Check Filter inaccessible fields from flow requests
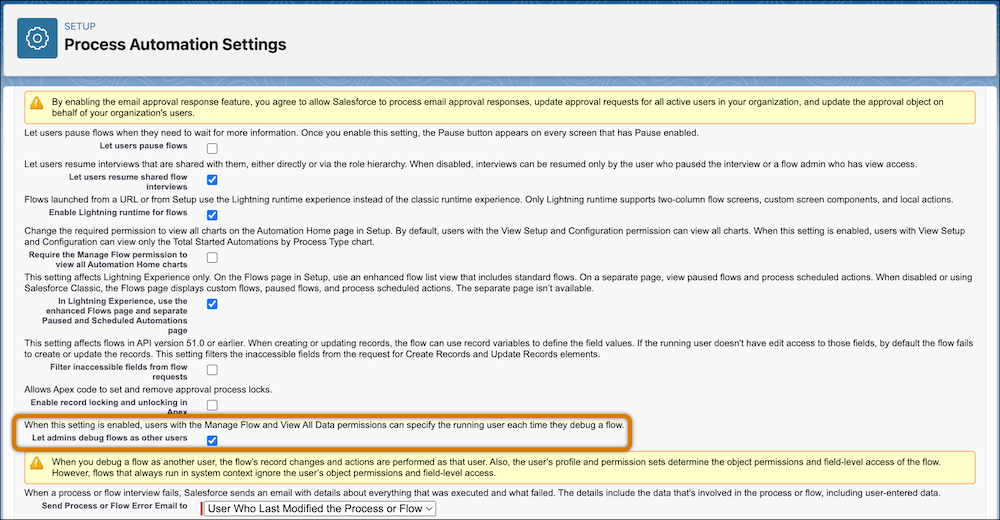Viewport: 1000px width, 520px height. tap(212, 370)
